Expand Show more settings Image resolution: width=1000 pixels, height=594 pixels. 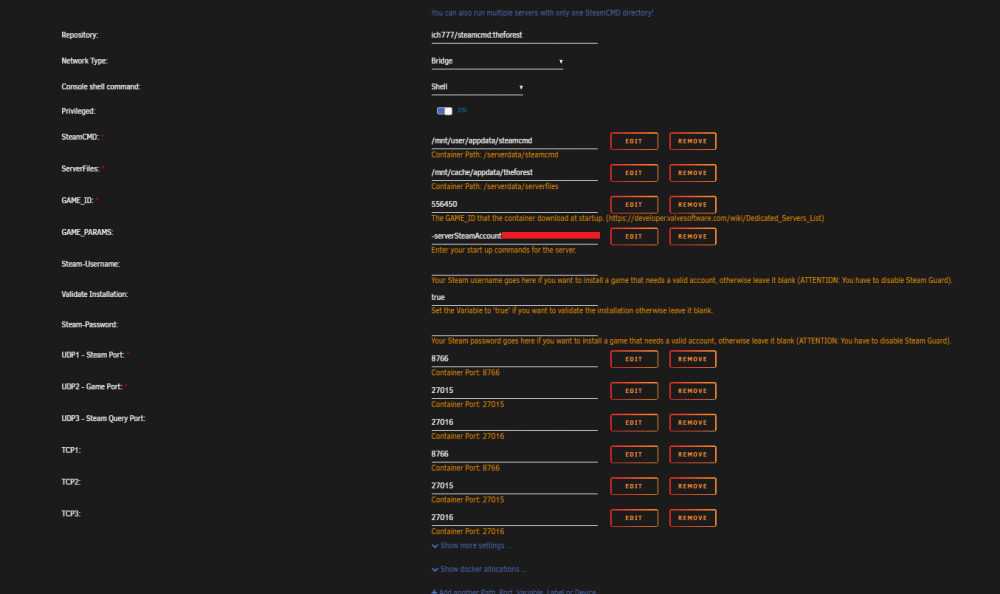[x=472, y=546]
